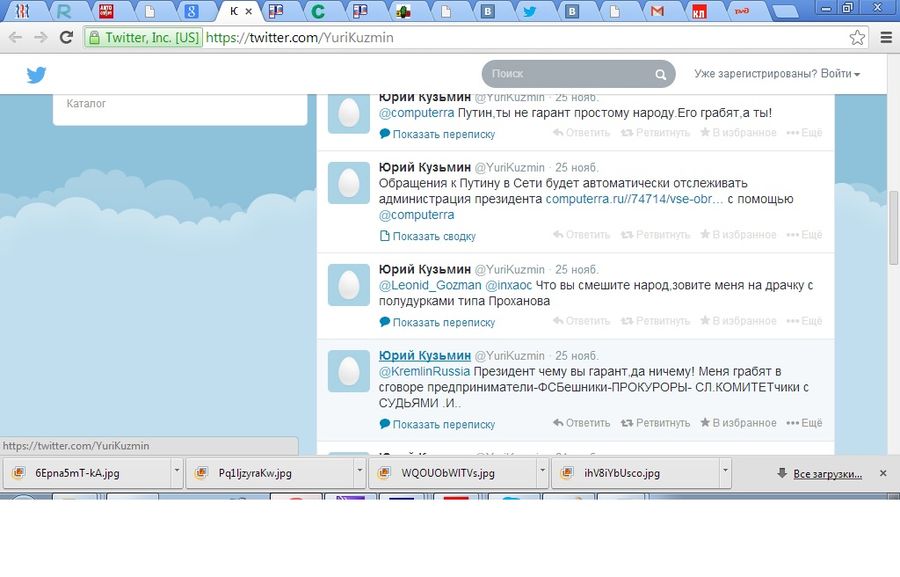This screenshot has height=577, width=900.
Task: Click the green padlock Twitter, Inc. security badge
Action: coord(144,38)
